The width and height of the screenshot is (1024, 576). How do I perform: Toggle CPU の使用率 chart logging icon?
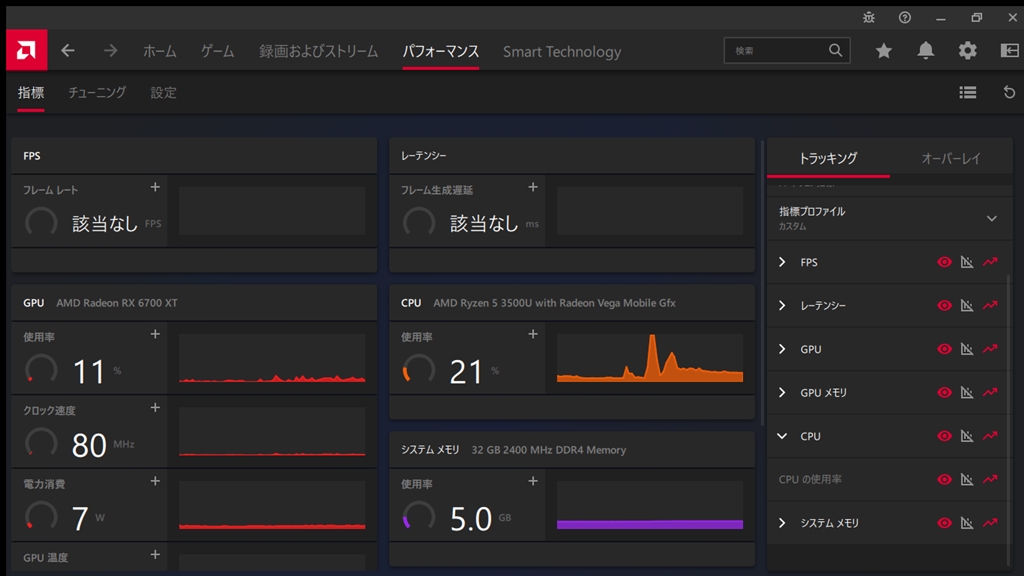coord(967,479)
